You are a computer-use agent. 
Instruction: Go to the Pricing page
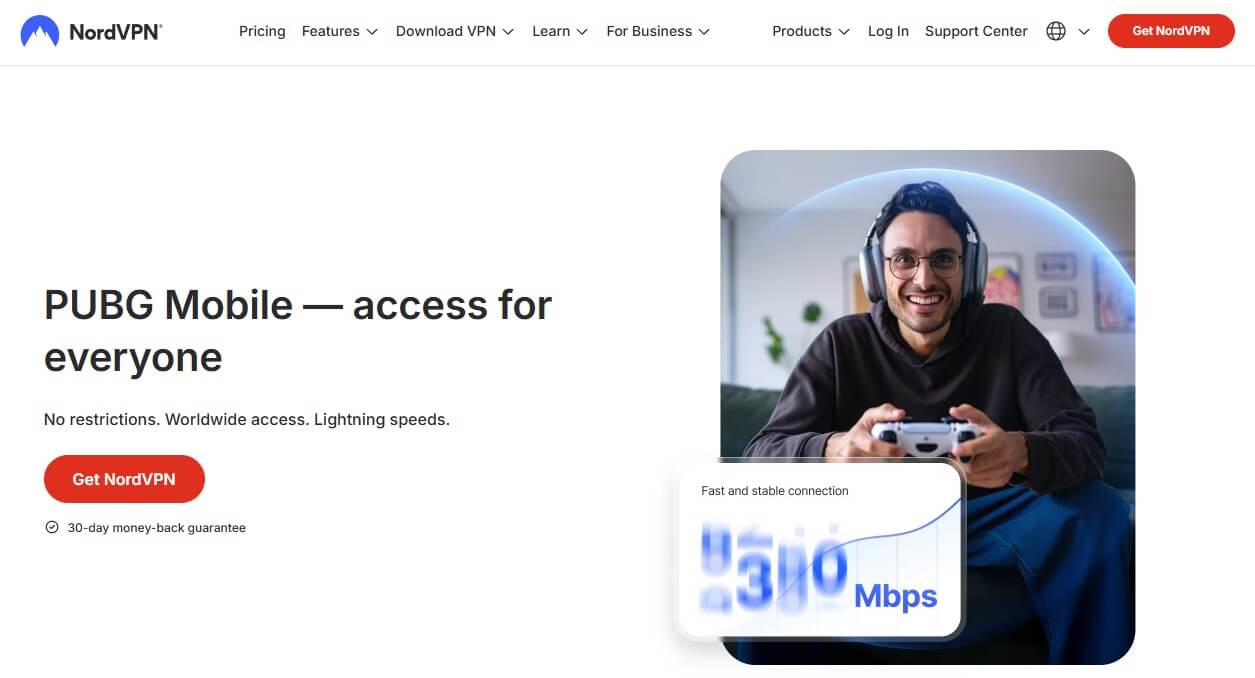[x=262, y=31]
